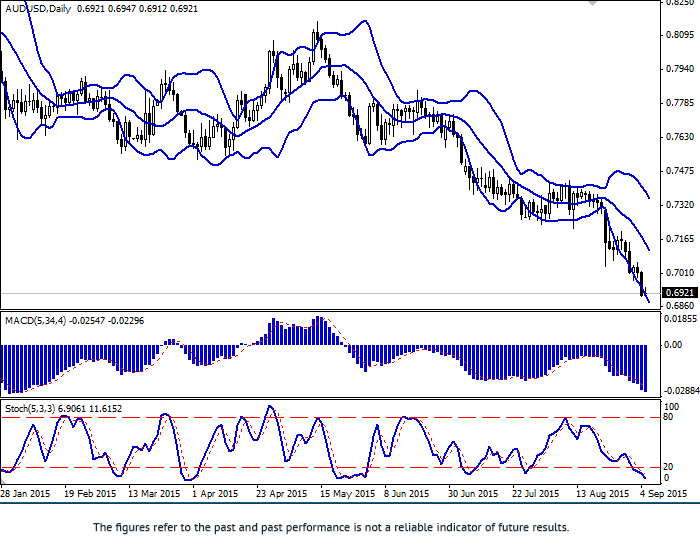Screen dimensions: 700x552
Task: Click the 0.7785 price axis level
Action: [680, 103]
